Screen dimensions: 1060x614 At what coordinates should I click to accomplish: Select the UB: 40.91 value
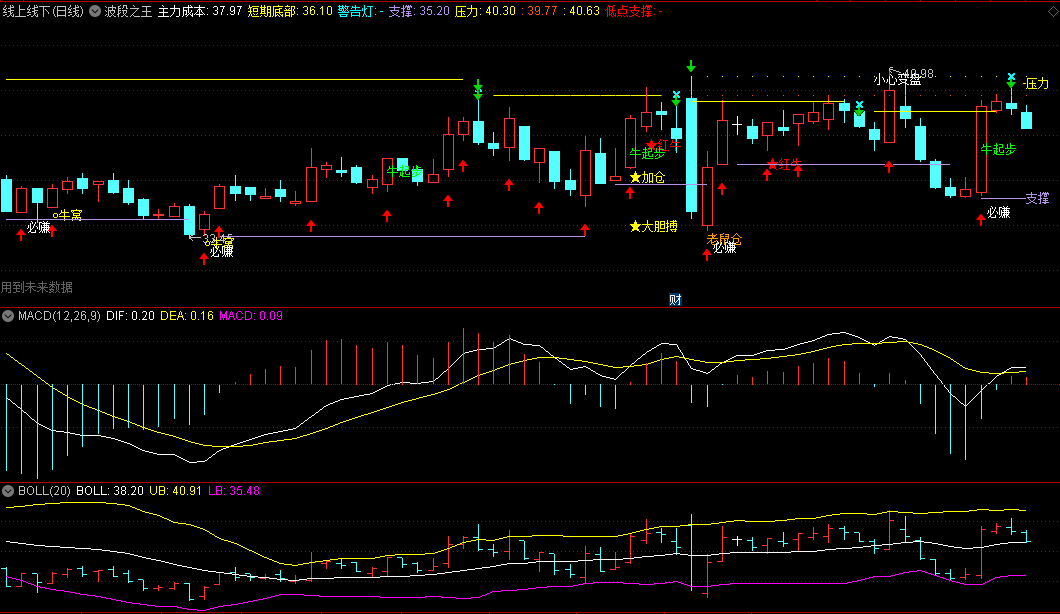click(175, 491)
